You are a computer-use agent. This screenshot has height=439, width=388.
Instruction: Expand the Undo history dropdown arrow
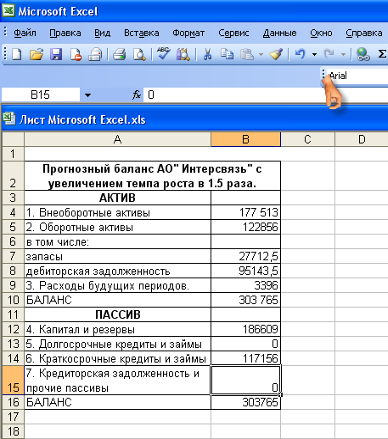tap(314, 54)
